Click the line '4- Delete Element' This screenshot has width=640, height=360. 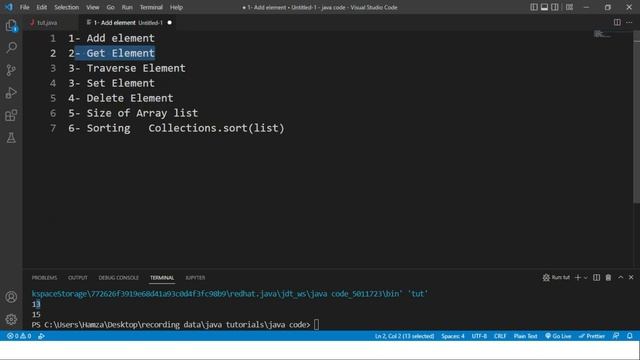(121, 98)
